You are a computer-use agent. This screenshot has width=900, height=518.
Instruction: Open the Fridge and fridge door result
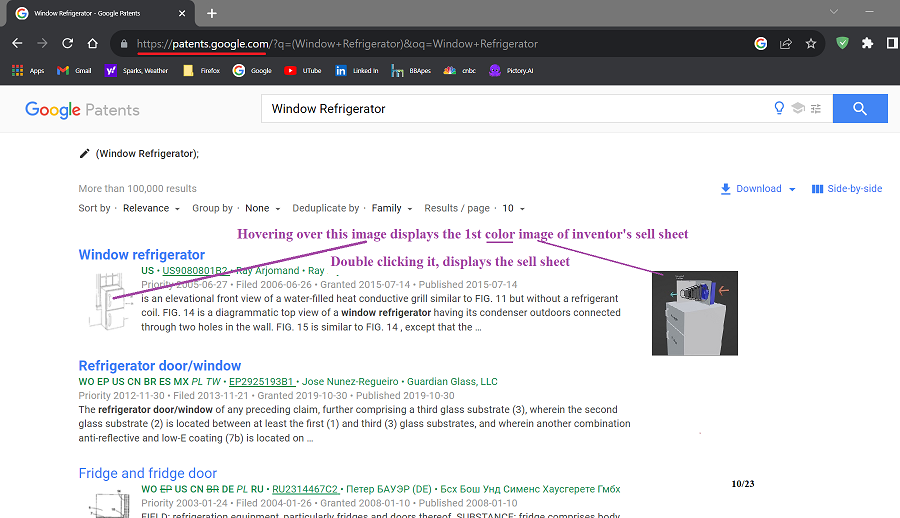click(148, 473)
